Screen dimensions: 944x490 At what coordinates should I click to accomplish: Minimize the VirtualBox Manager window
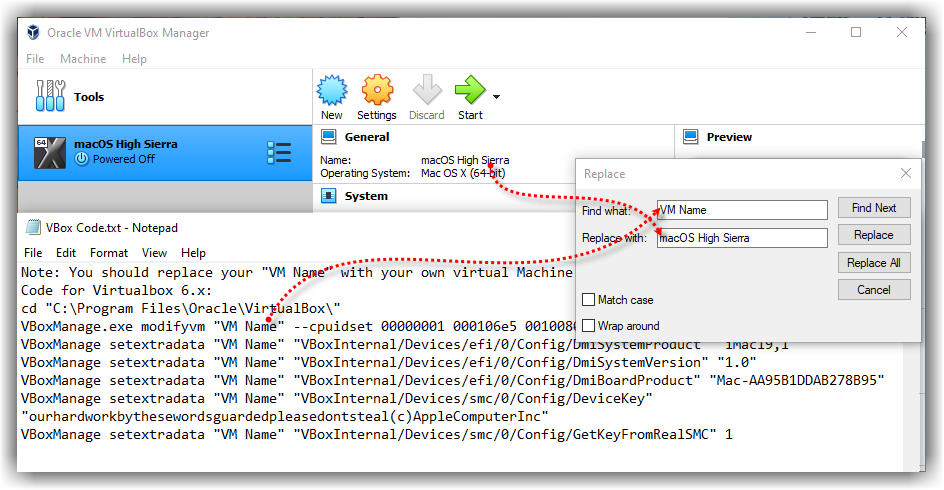[x=811, y=33]
